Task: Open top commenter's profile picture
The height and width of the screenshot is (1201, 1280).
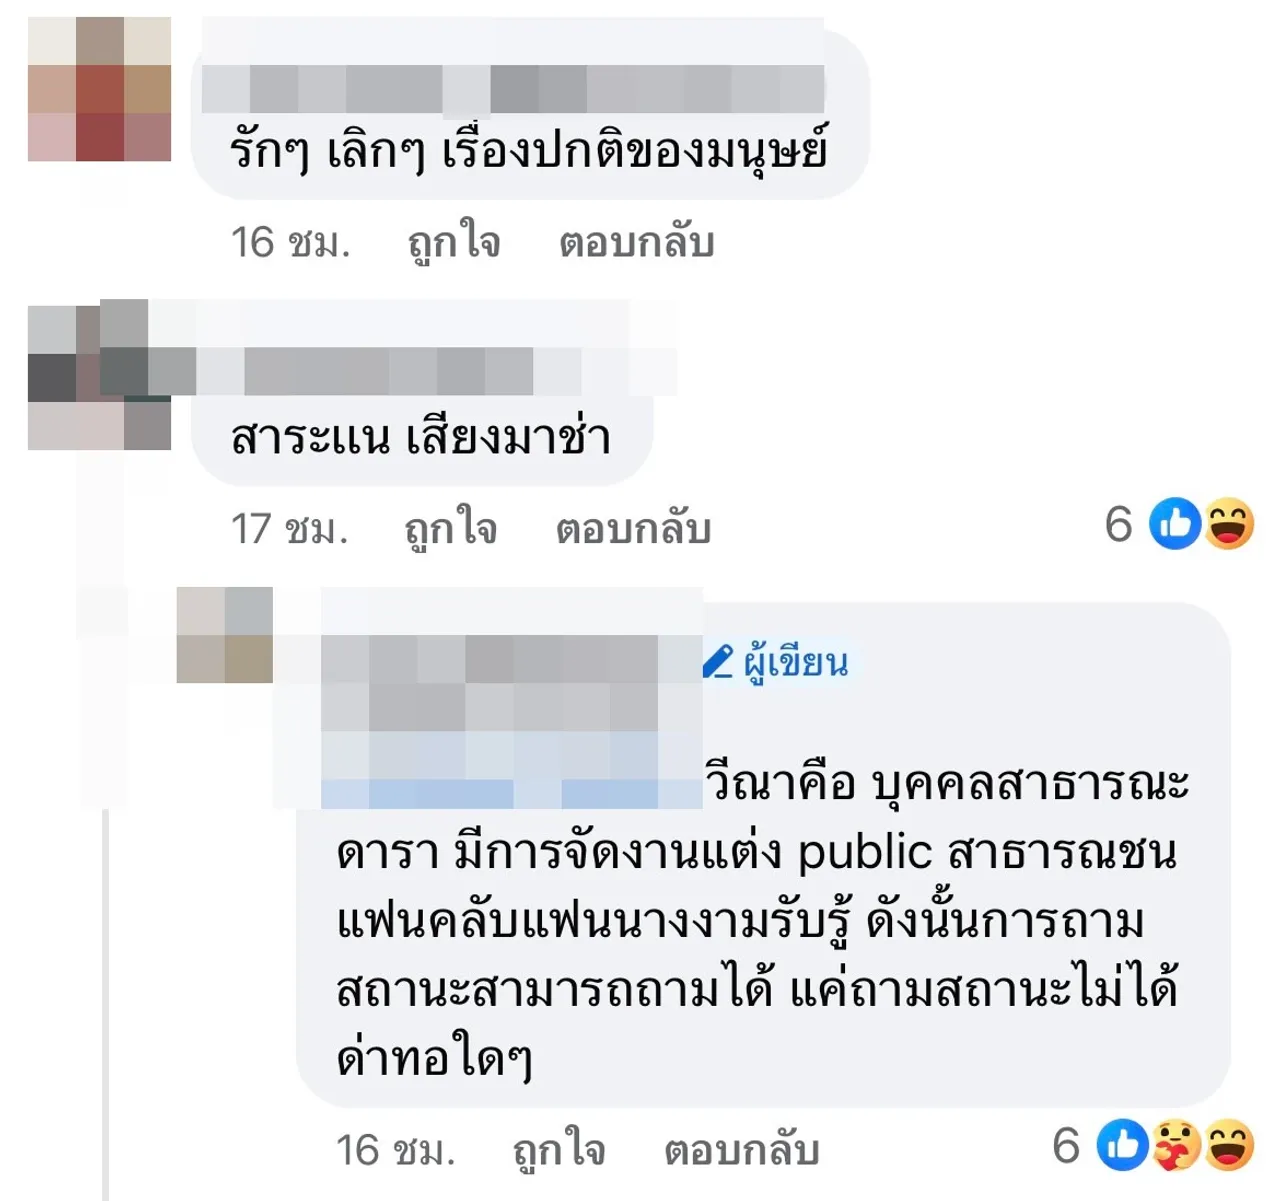Action: click(99, 89)
